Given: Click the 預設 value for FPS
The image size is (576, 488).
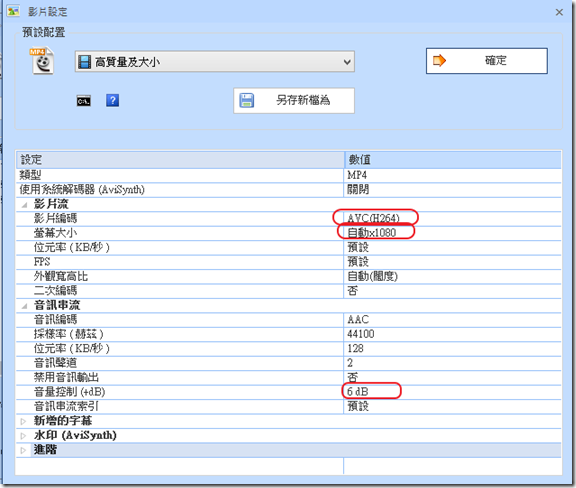Looking at the screenshot, I should (x=358, y=262).
